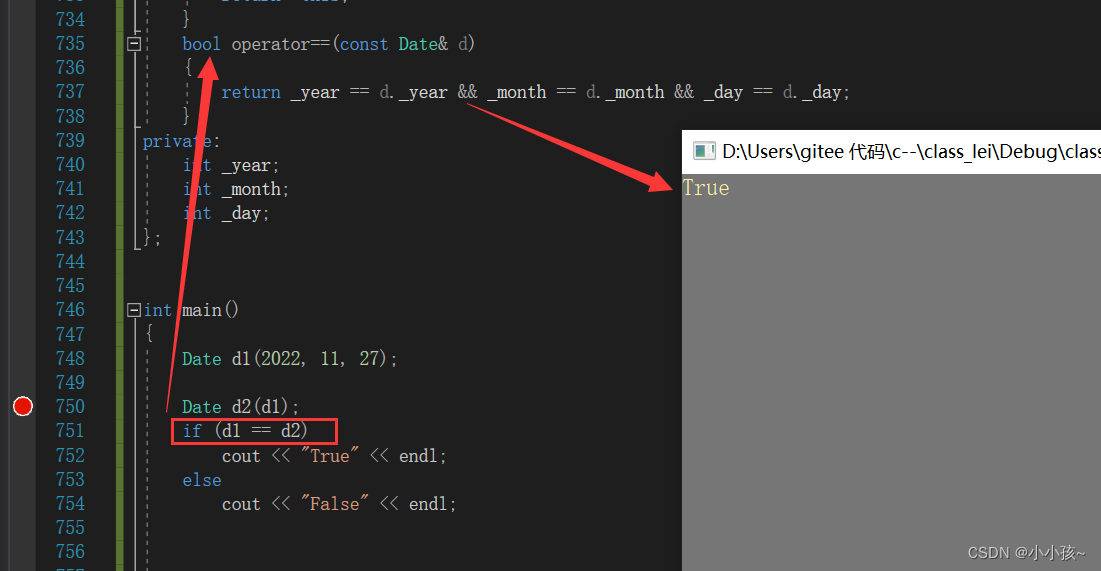Click d._month in the return statement
The height and width of the screenshot is (571, 1101).
click(625, 92)
